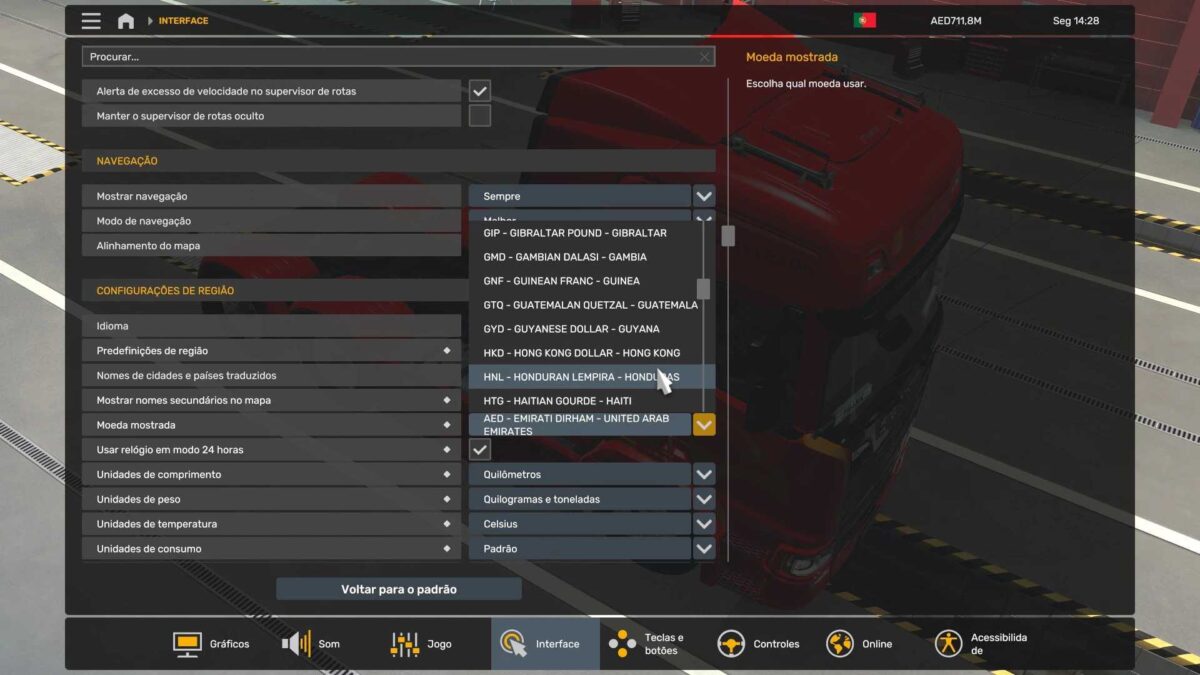
Task: Open Controles steering wheel settings
Action: pyautogui.click(x=758, y=644)
